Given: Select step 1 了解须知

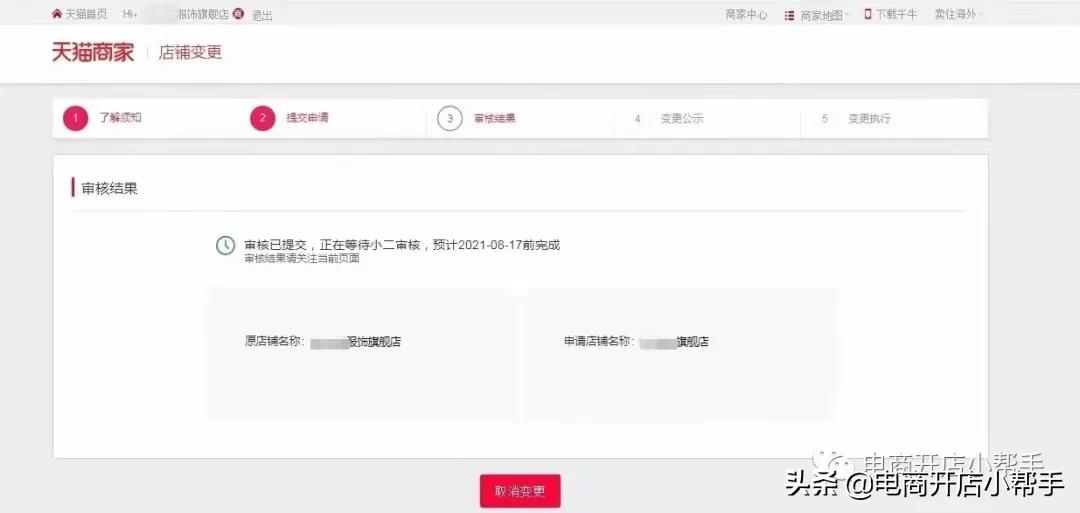Looking at the screenshot, I should pos(103,118).
